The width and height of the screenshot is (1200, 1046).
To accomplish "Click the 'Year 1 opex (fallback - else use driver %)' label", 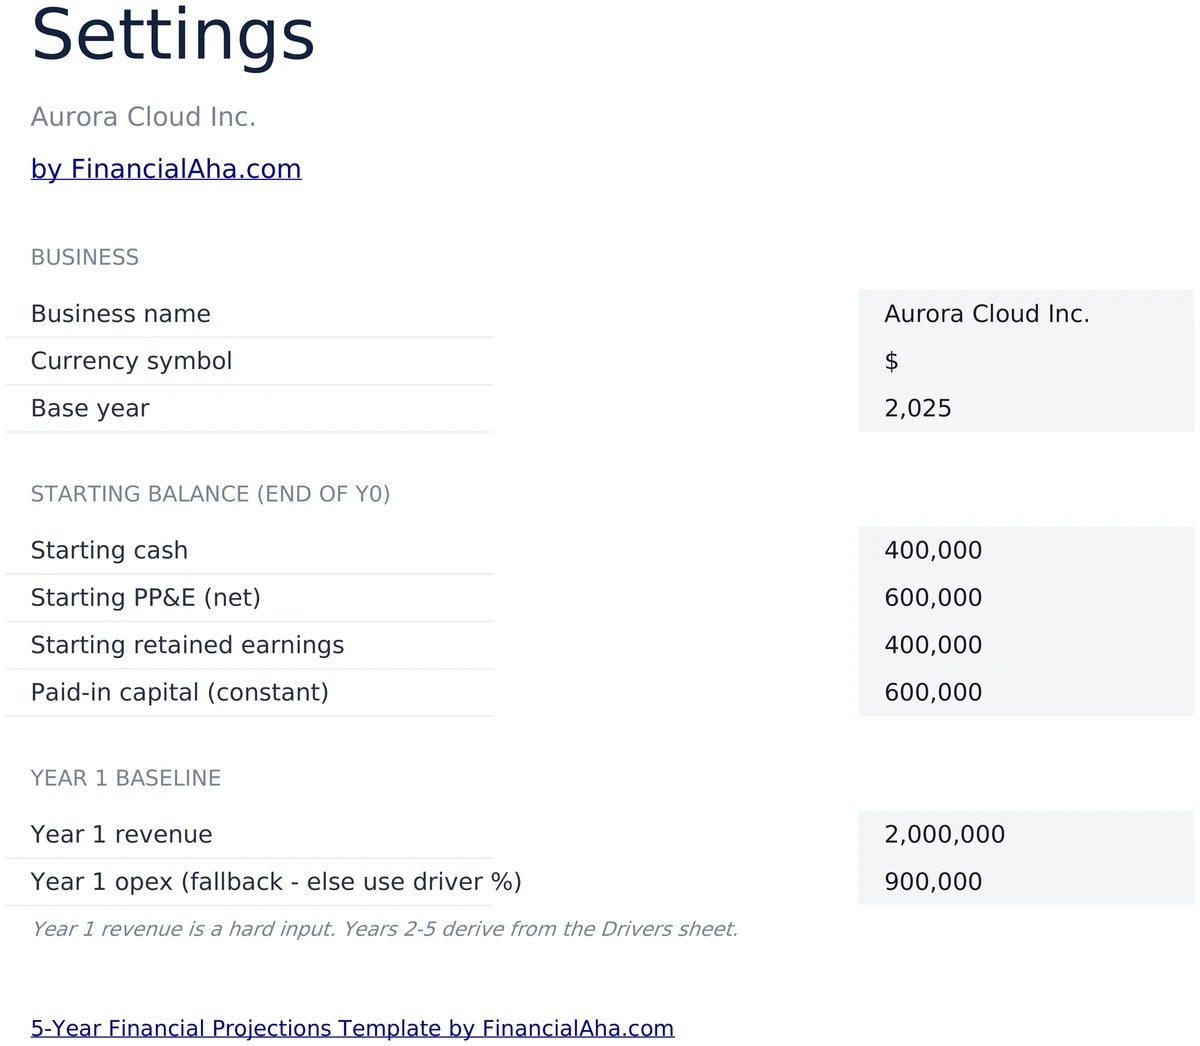I will 276,882.
